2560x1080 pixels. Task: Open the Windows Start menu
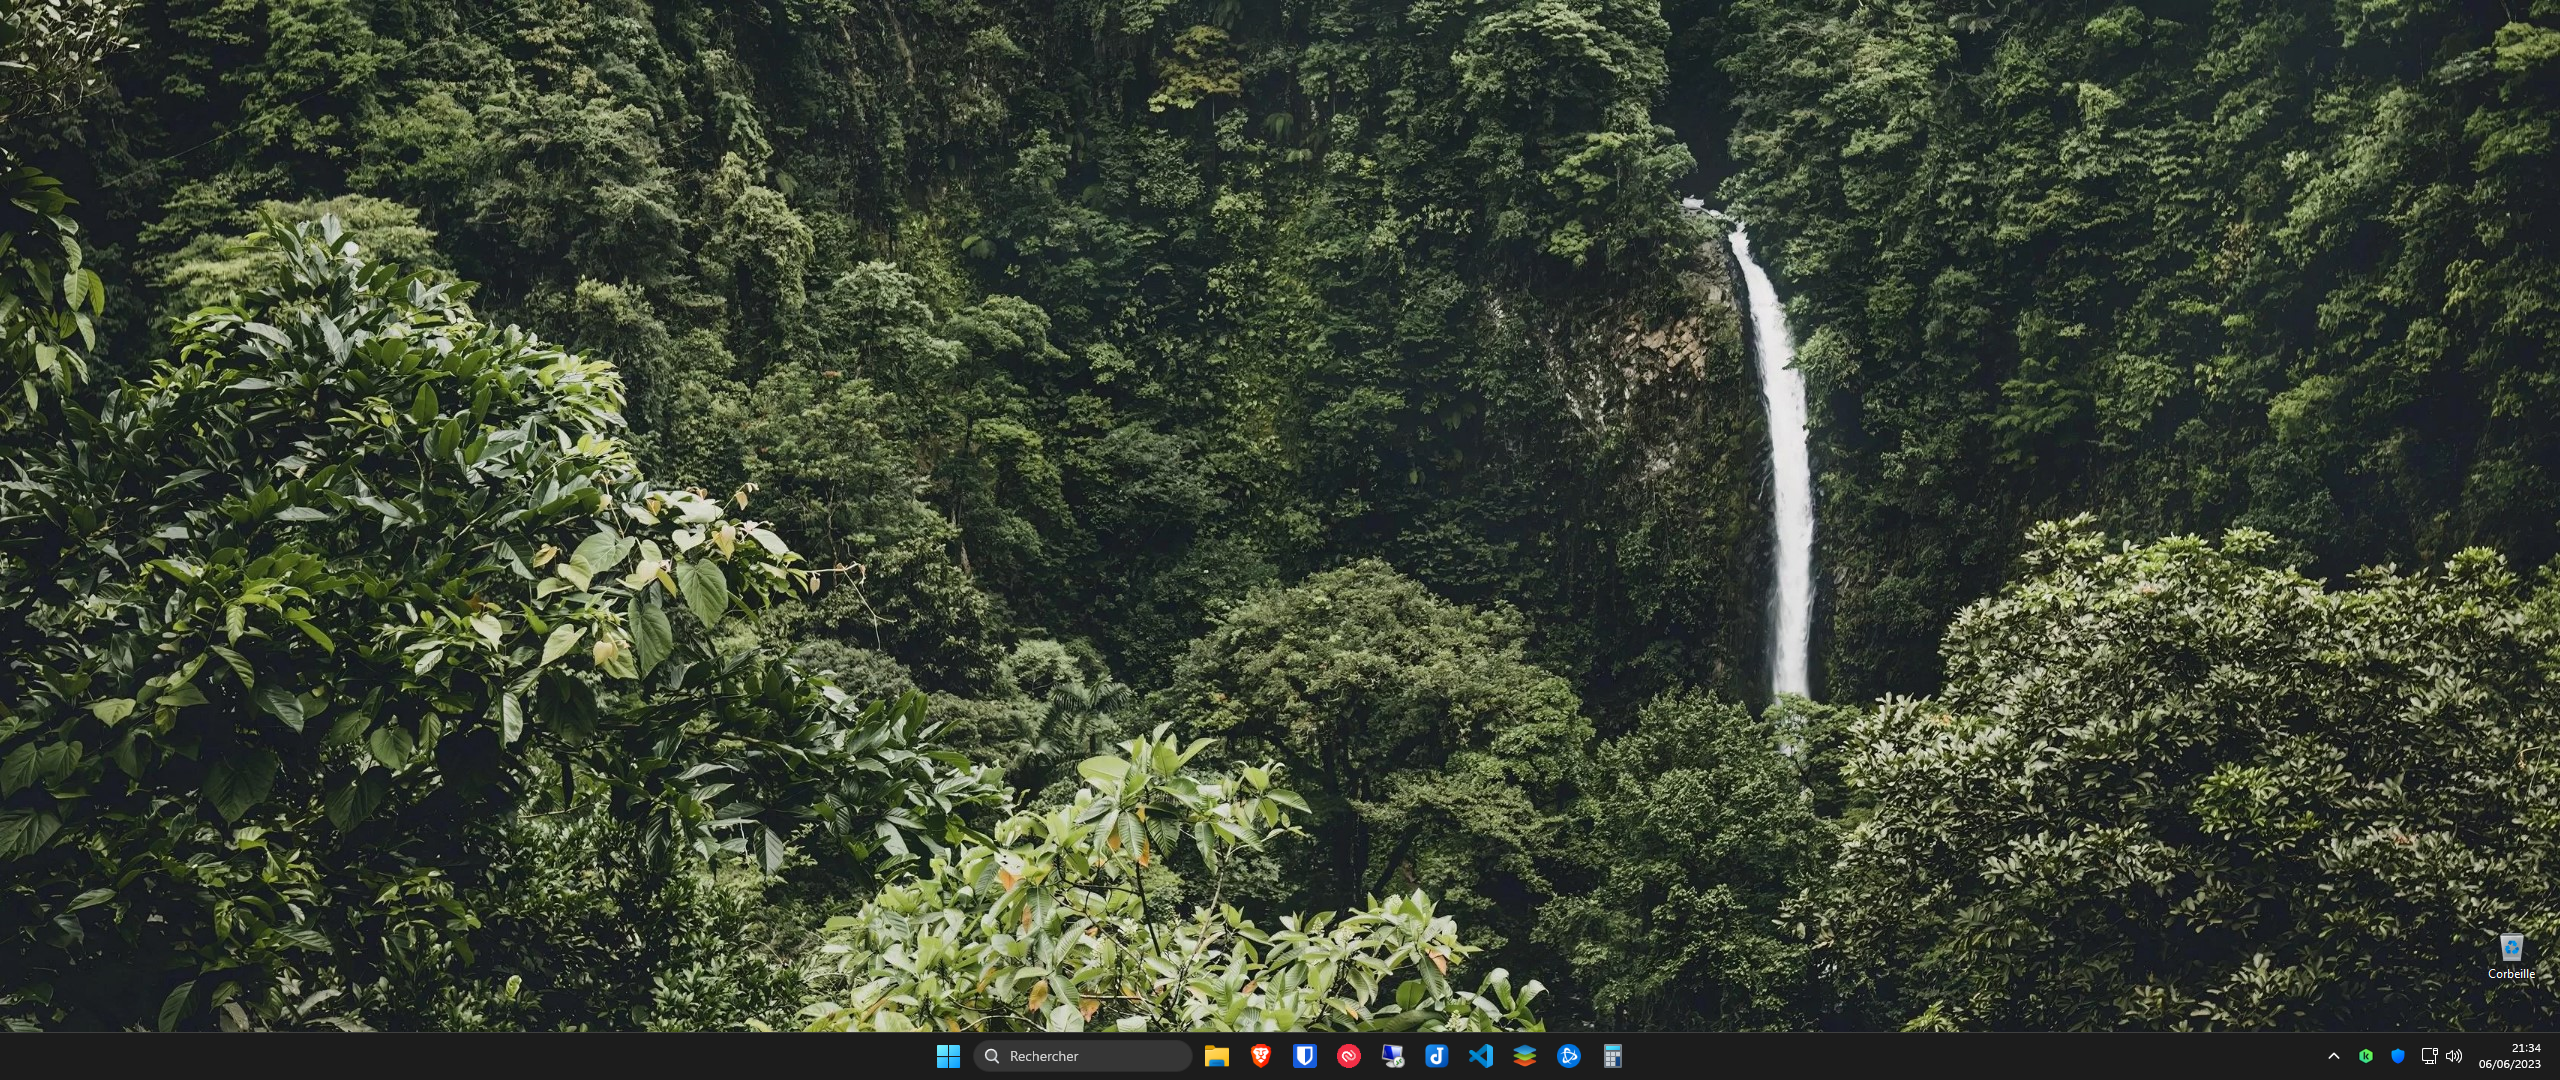coord(948,1056)
